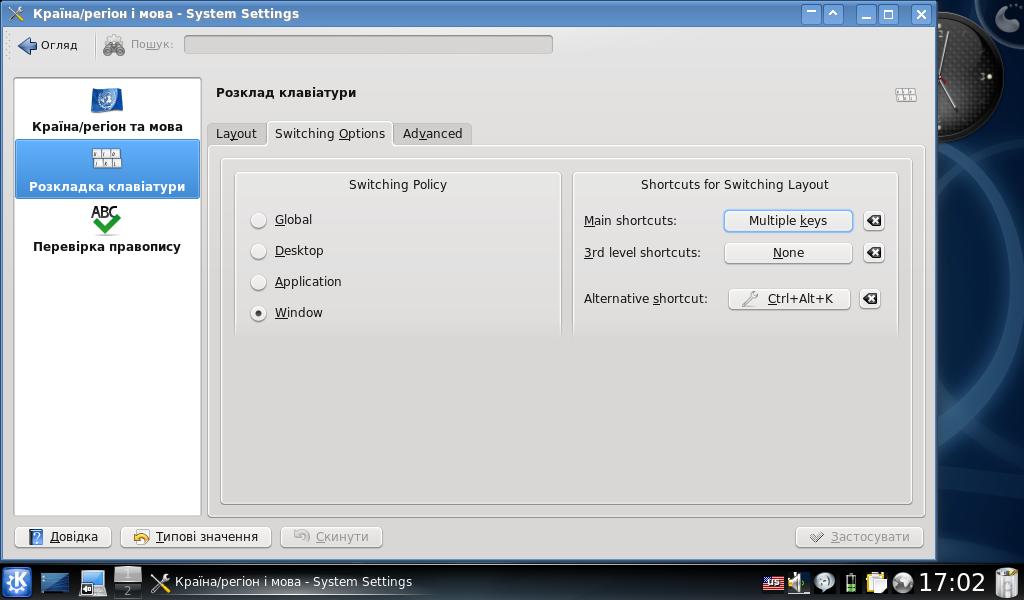
Task: Shade the window with titlebar up-arrow button
Action: click(833, 14)
